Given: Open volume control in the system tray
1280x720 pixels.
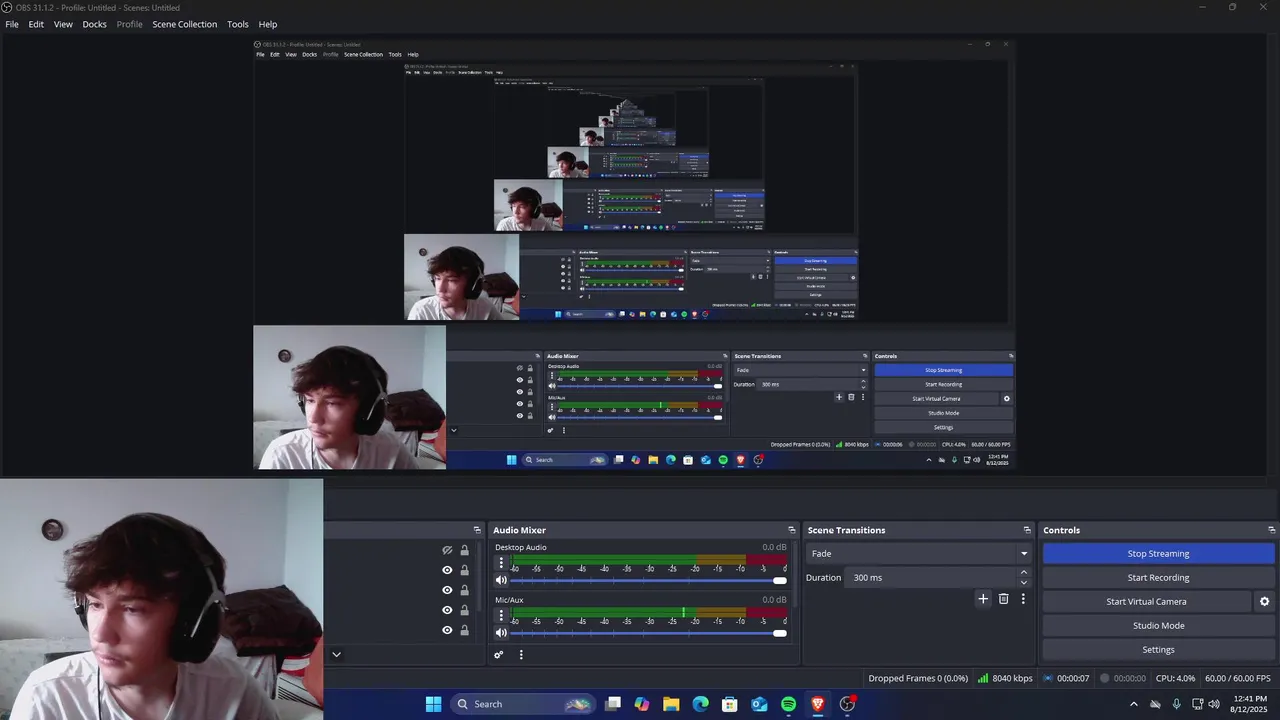Looking at the screenshot, I should coord(1214,704).
